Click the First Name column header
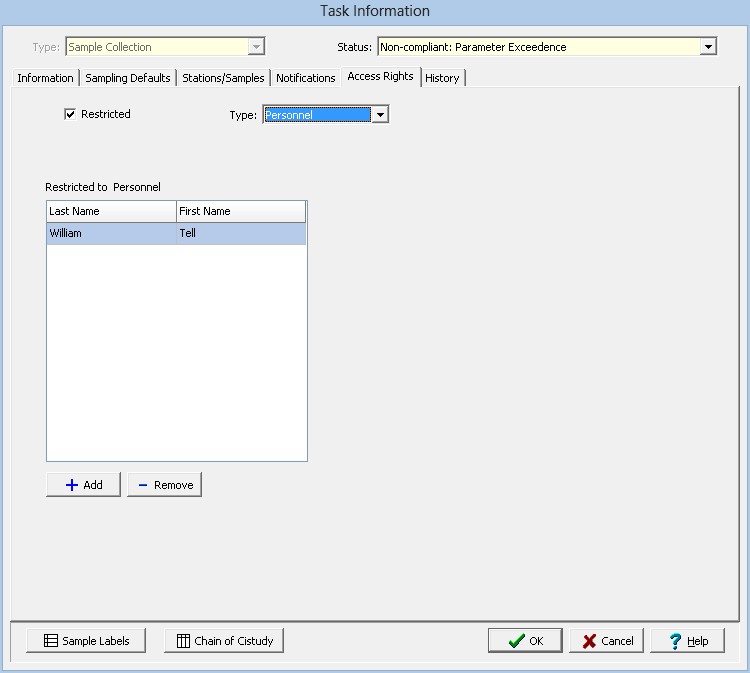This screenshot has width=750, height=673. [x=240, y=211]
